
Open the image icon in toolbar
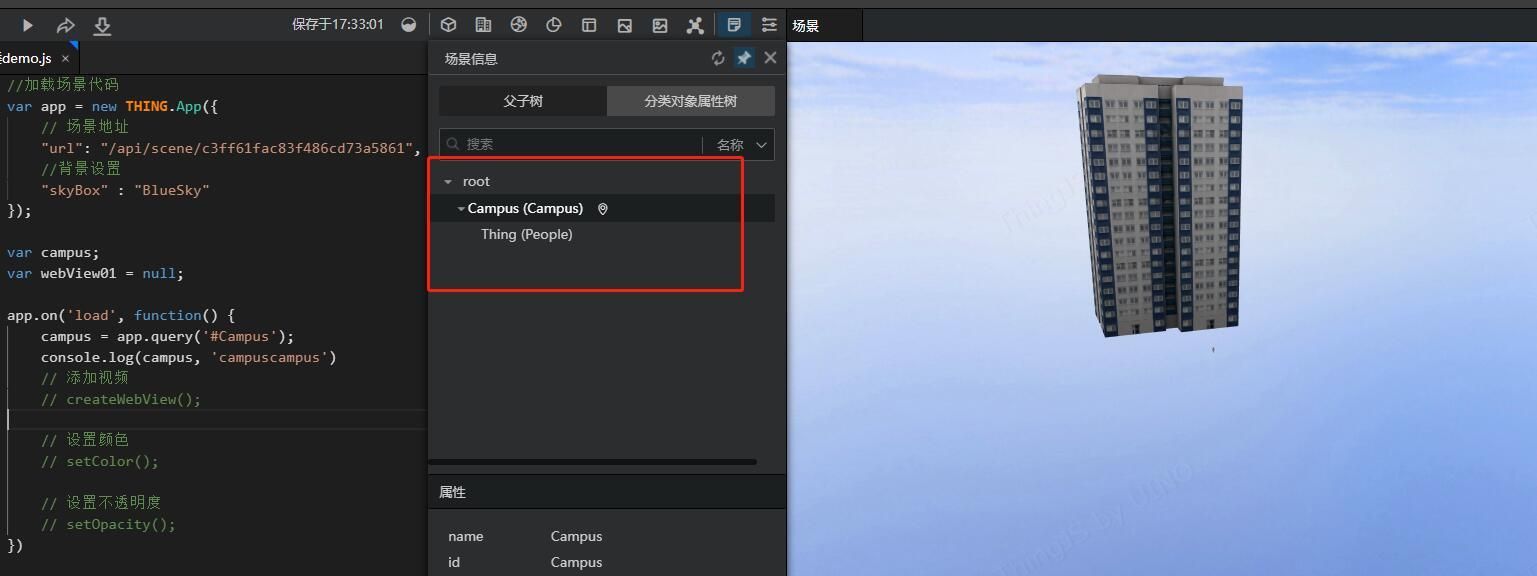(x=624, y=25)
